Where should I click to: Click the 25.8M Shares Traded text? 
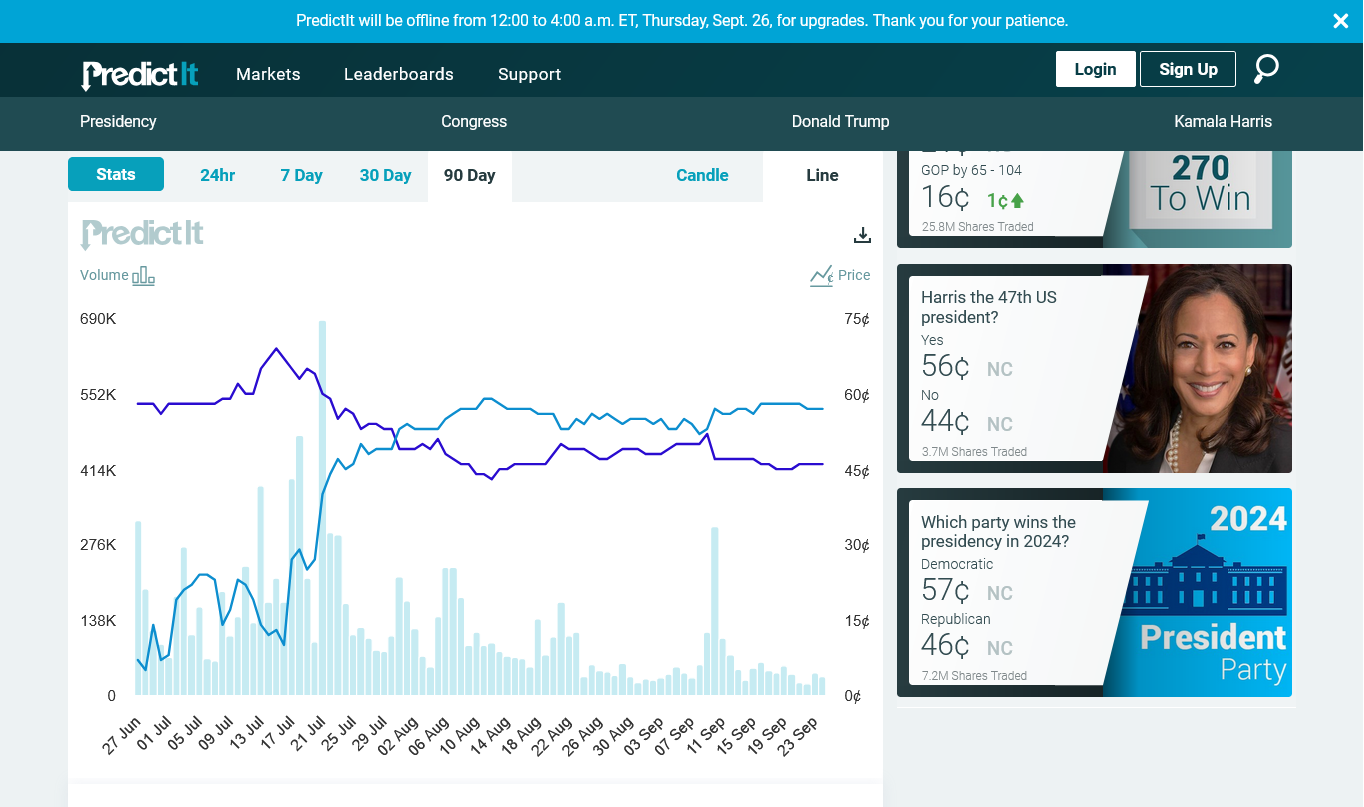coord(978,227)
